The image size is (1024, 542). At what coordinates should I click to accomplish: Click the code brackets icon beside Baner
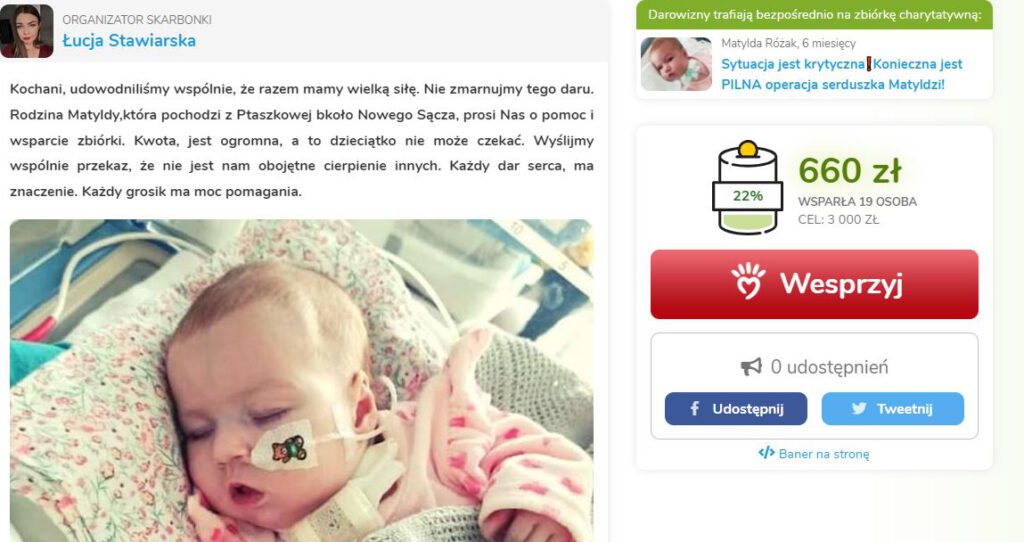pos(766,453)
